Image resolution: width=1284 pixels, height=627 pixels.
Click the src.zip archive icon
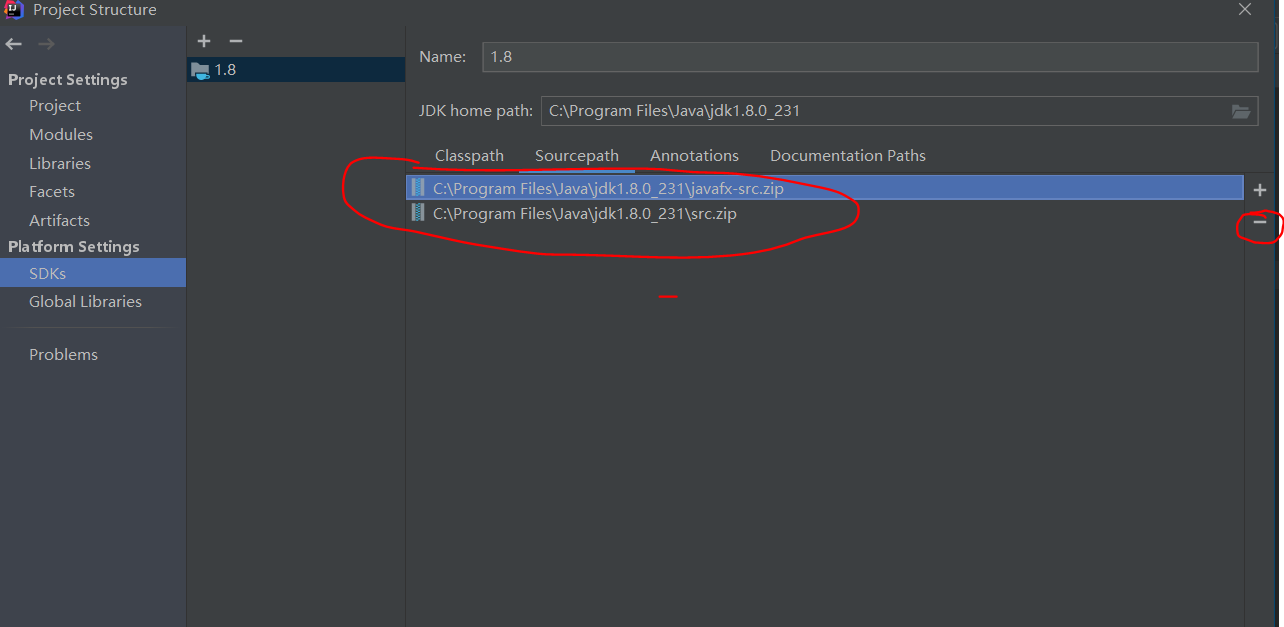coord(418,214)
